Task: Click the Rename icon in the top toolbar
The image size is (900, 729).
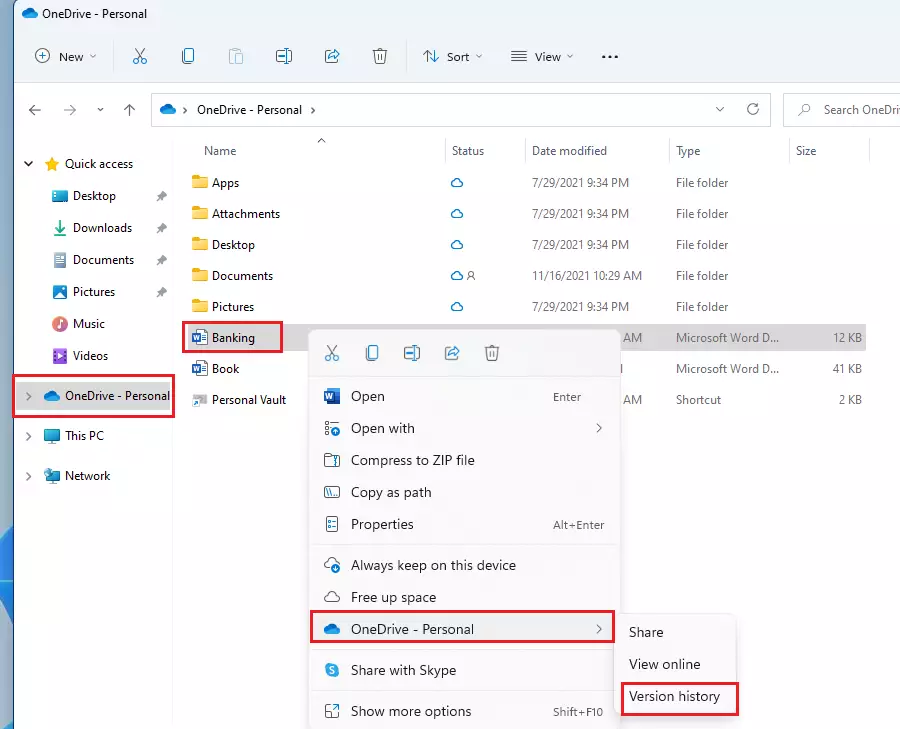Action: [284, 56]
